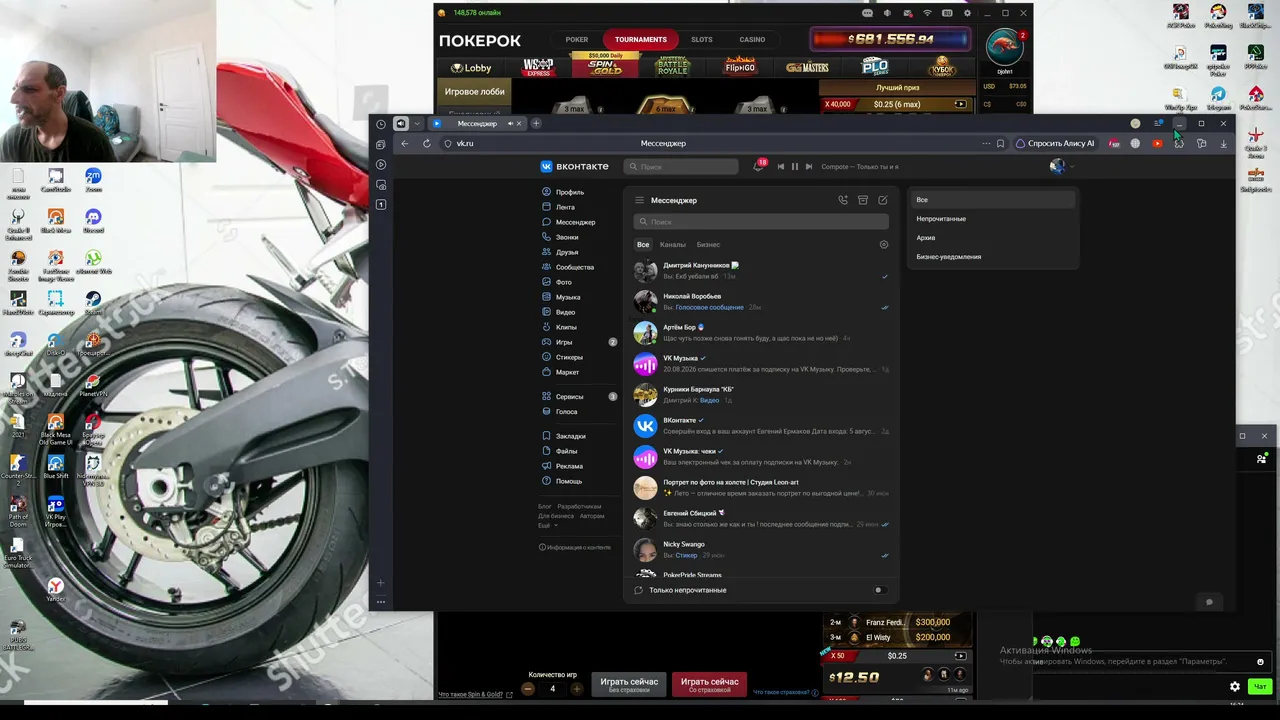Open VK notifications bell

[758, 166]
